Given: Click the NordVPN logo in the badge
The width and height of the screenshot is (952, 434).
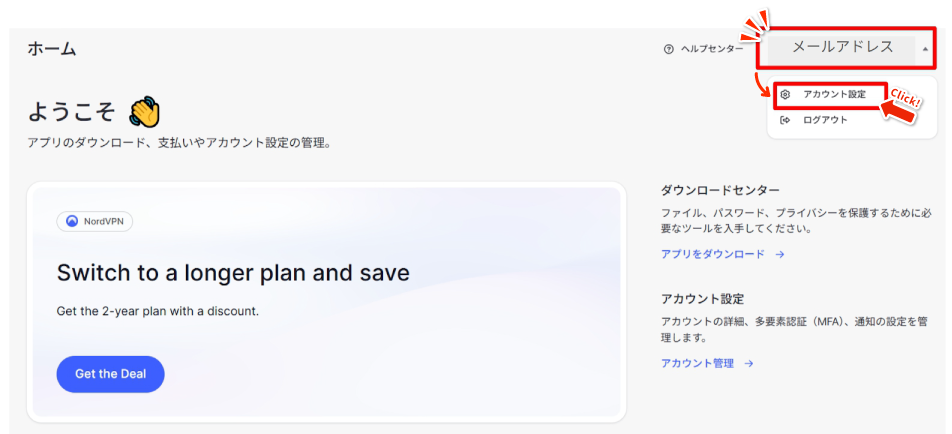Looking at the screenshot, I should pyautogui.click(x=72, y=221).
